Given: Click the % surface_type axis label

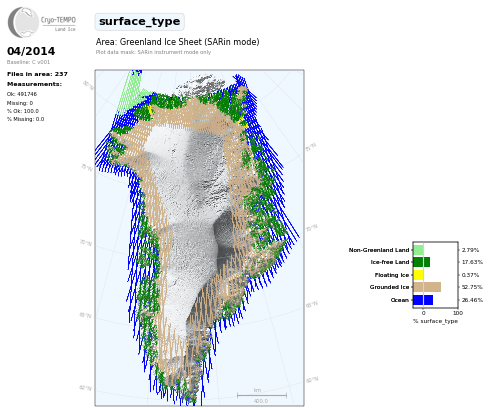Looking at the screenshot, I should [x=435, y=321].
